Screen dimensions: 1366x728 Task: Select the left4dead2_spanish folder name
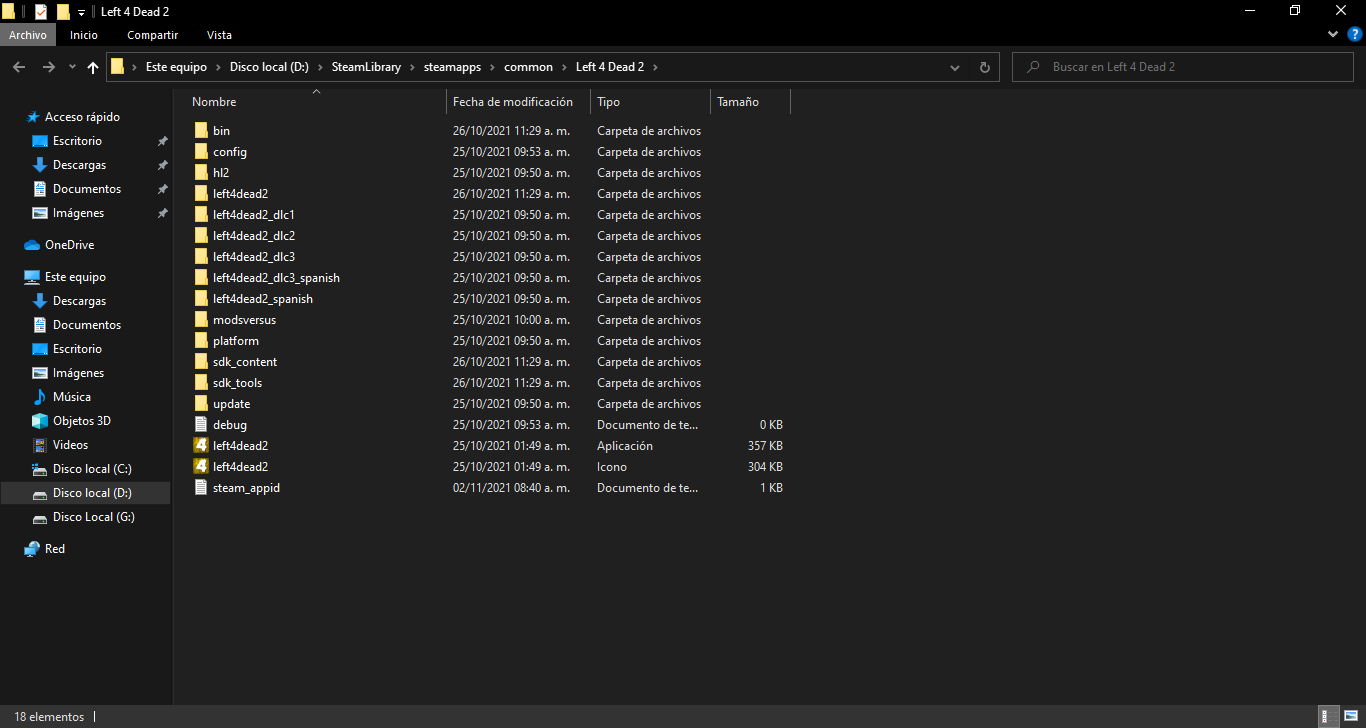[263, 299]
